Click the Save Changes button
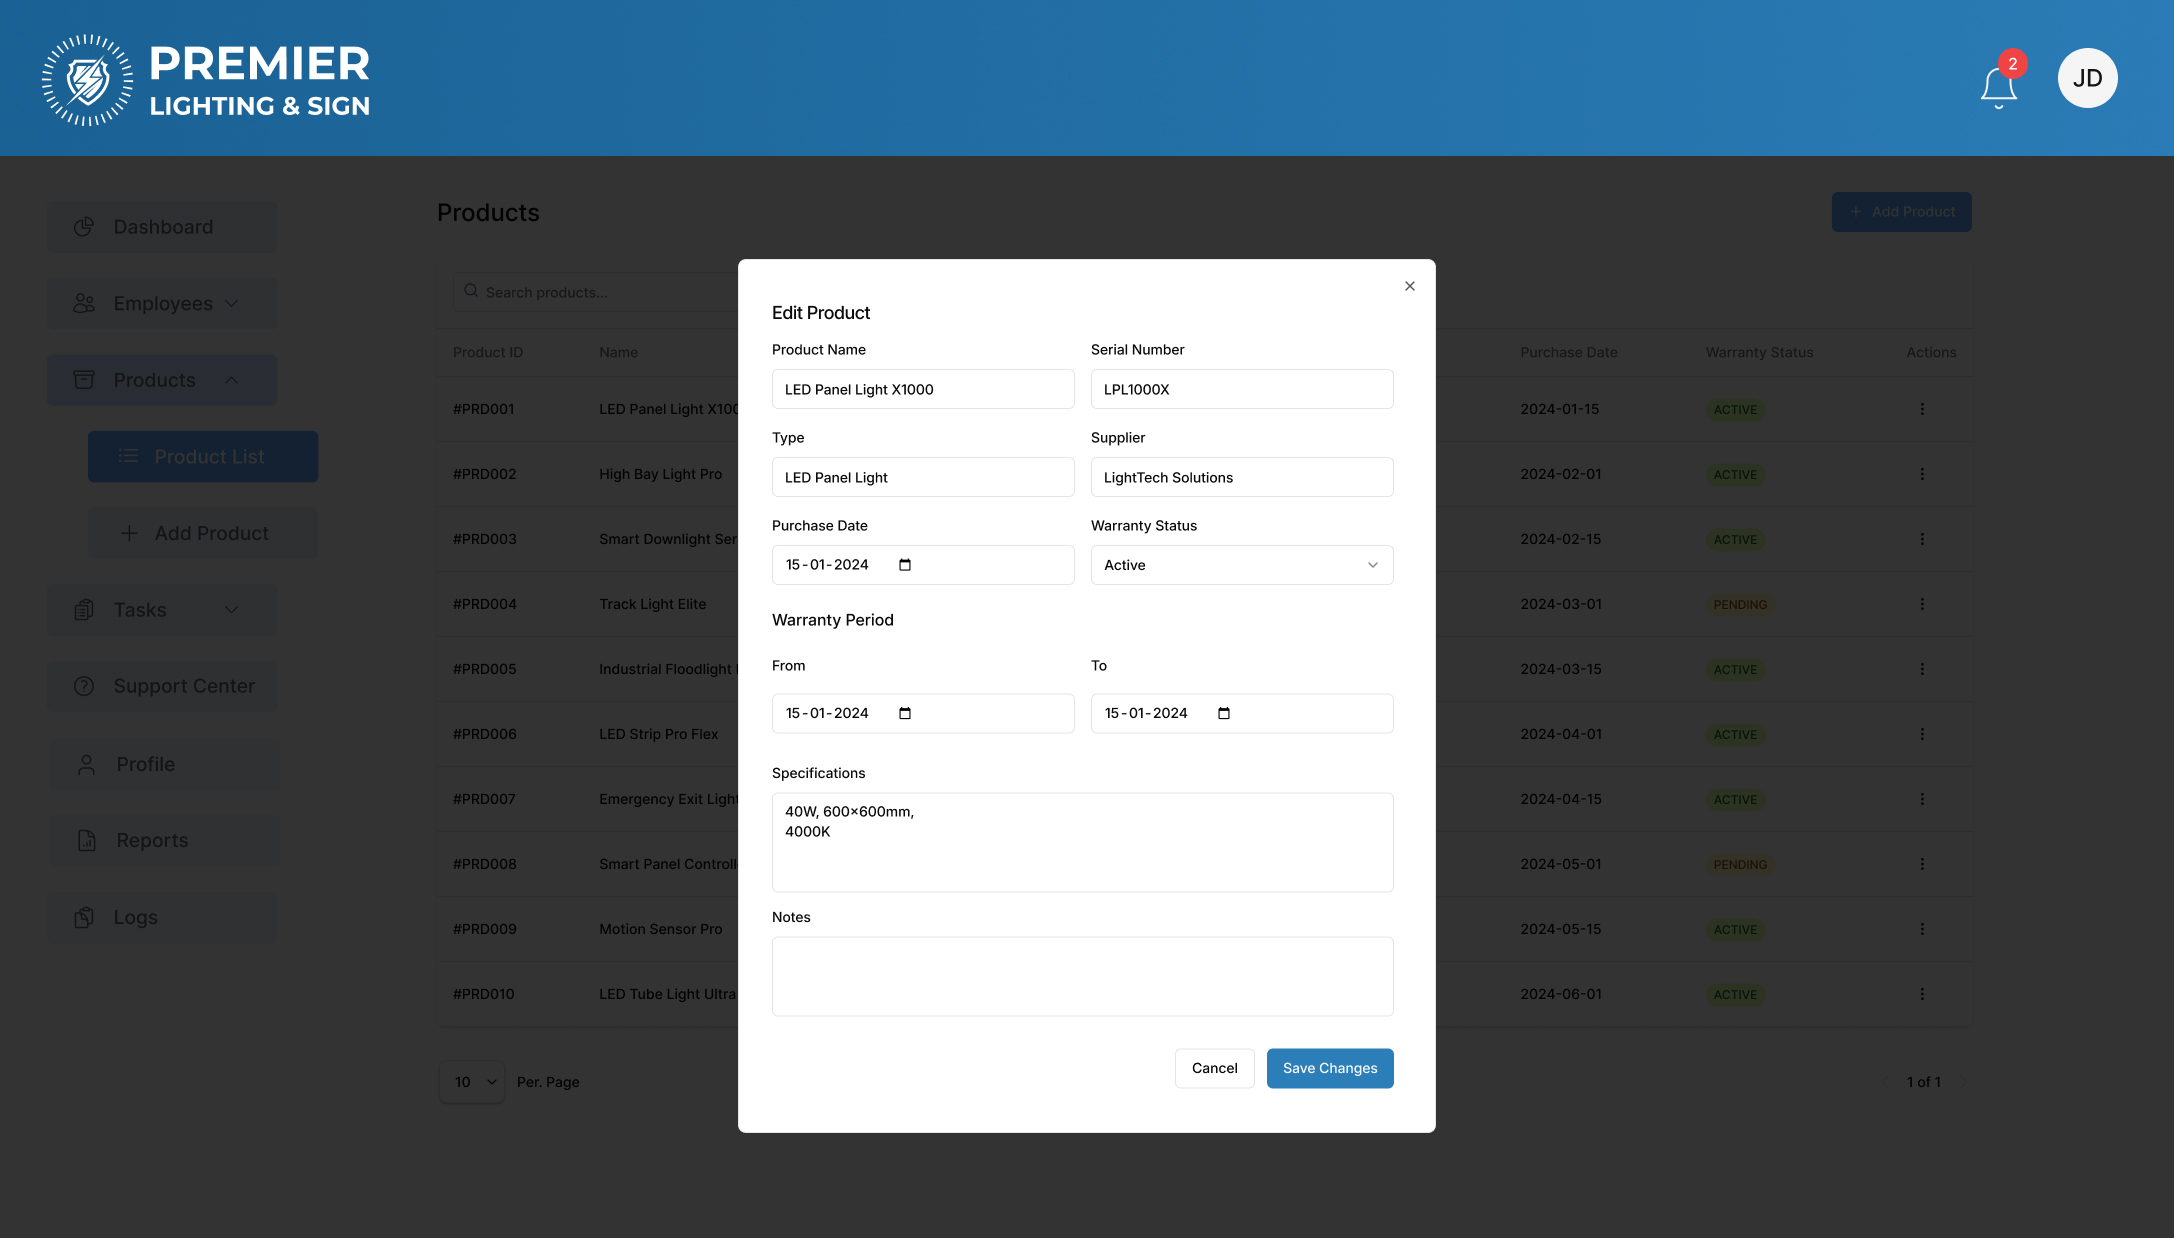The width and height of the screenshot is (2174, 1238). pyautogui.click(x=1329, y=1068)
